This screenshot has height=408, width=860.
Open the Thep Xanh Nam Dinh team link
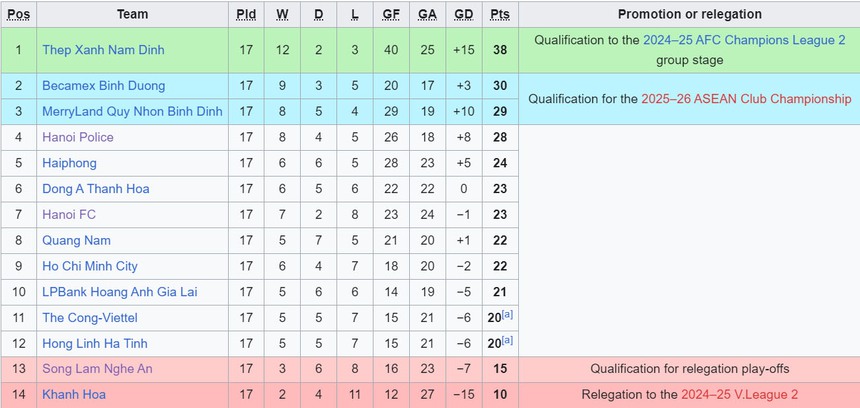point(103,50)
